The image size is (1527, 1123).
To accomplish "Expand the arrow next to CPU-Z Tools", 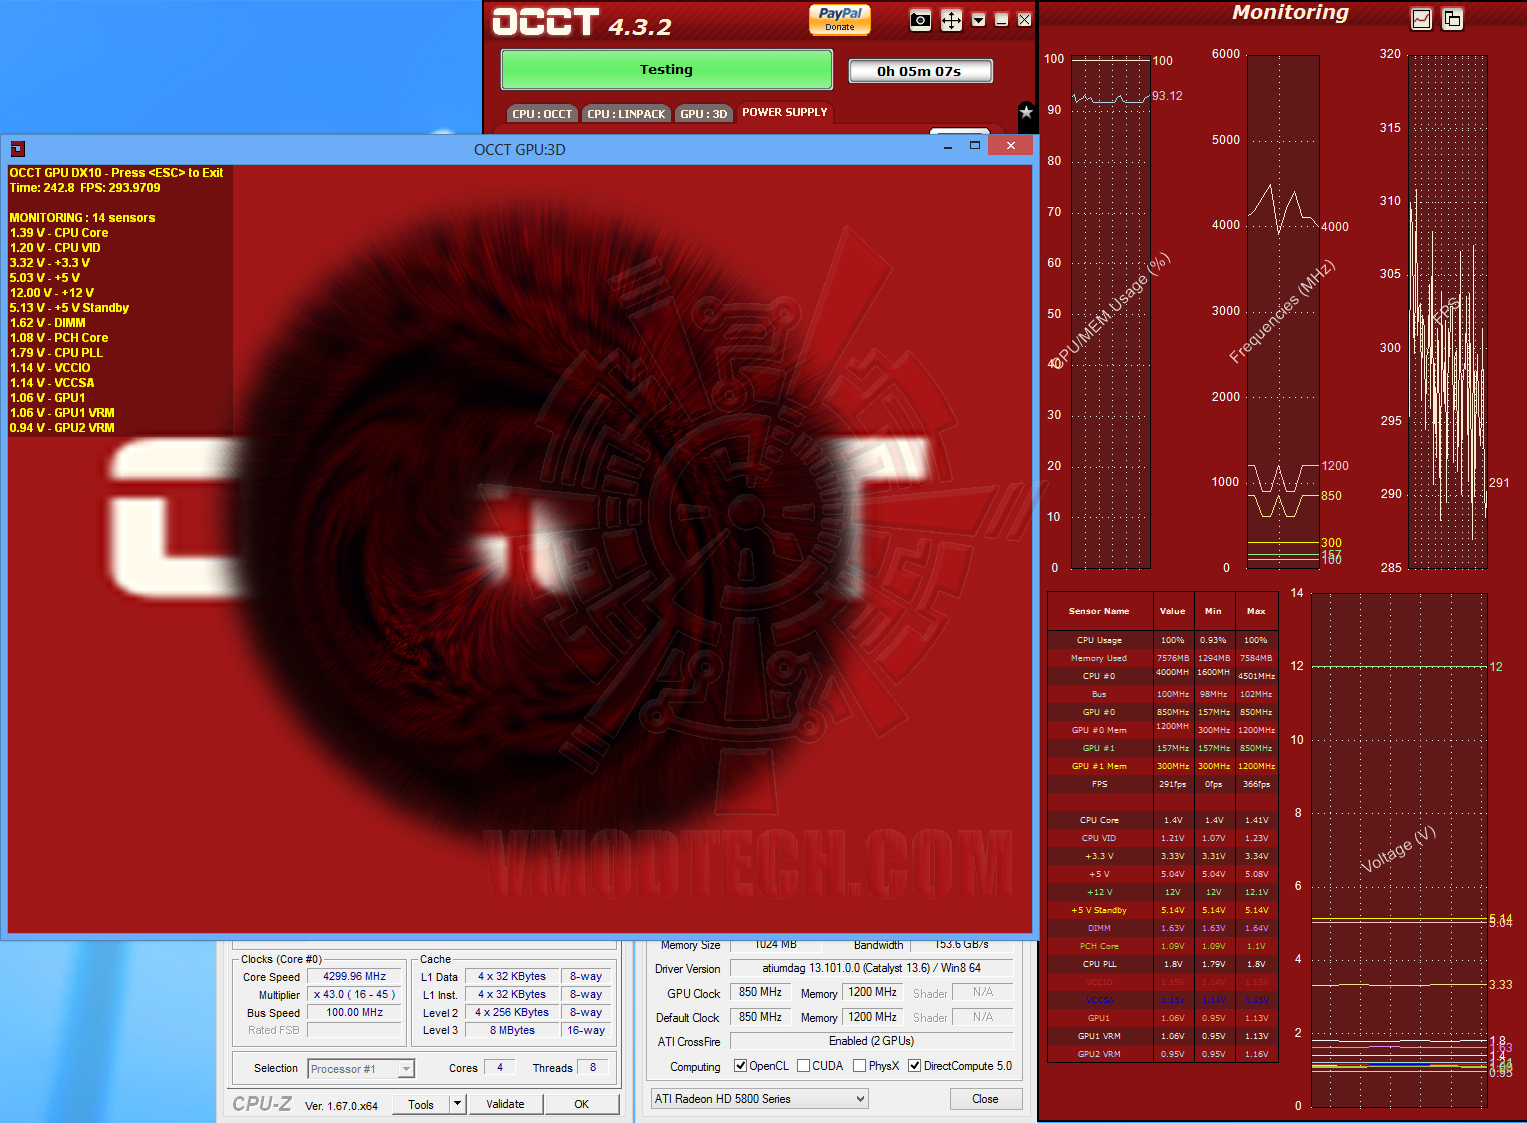I will click(x=457, y=1104).
